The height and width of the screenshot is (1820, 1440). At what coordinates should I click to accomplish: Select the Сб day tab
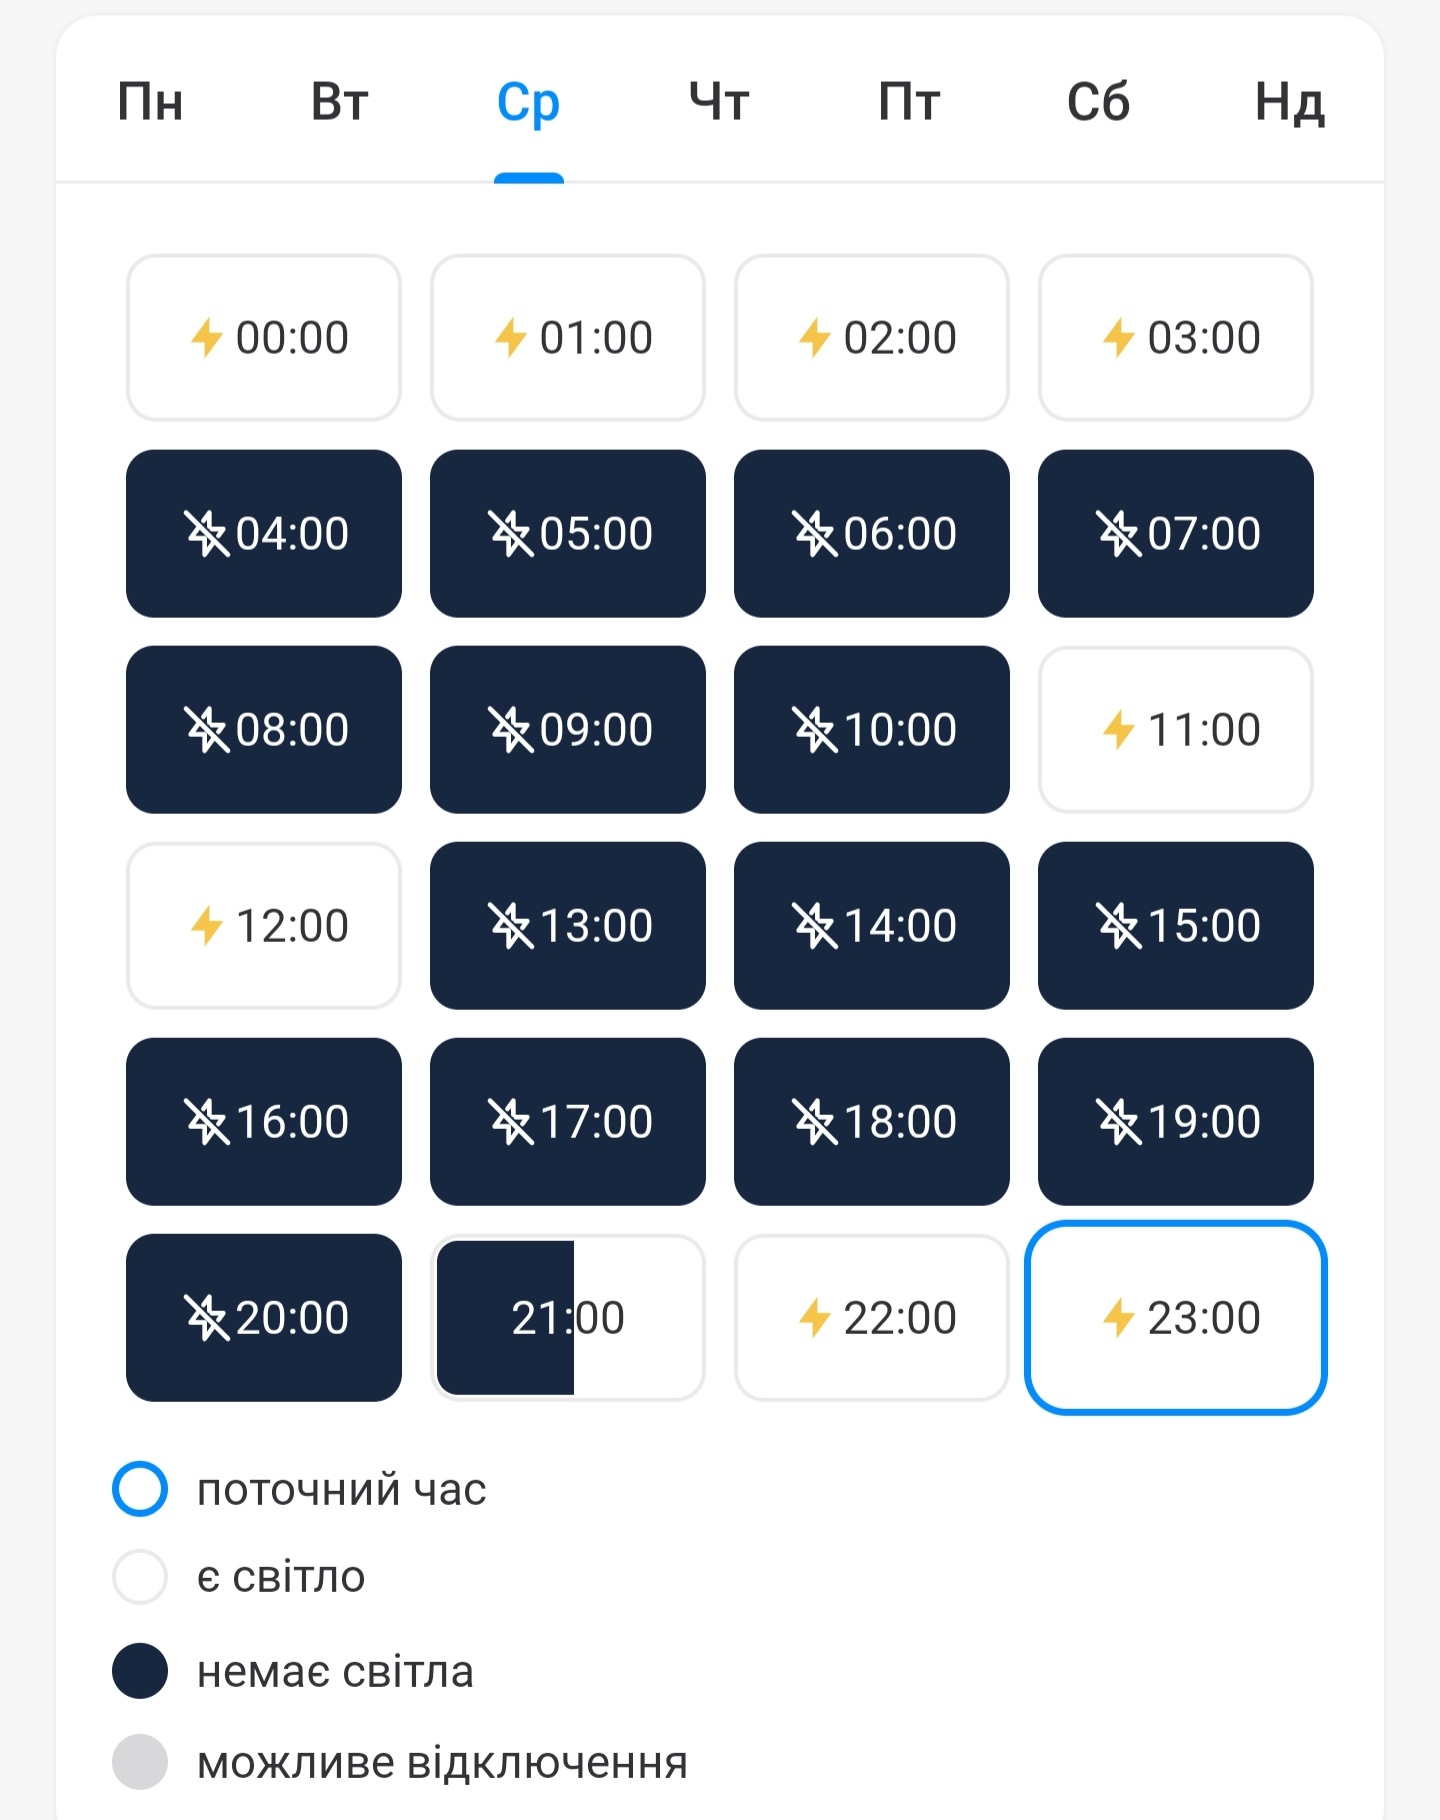click(x=1098, y=102)
